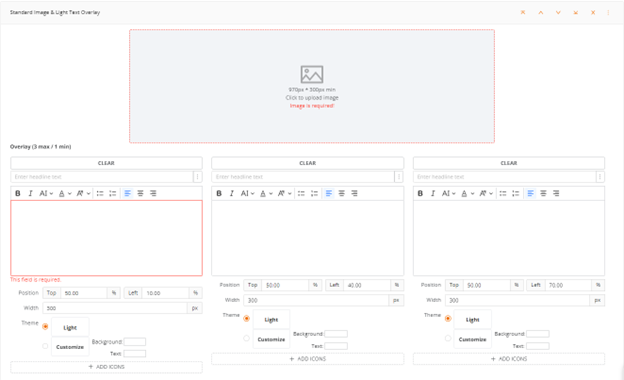Open headline options menu in first overlay
Image resolution: width=624 pixels, height=380 pixels.
(197, 177)
